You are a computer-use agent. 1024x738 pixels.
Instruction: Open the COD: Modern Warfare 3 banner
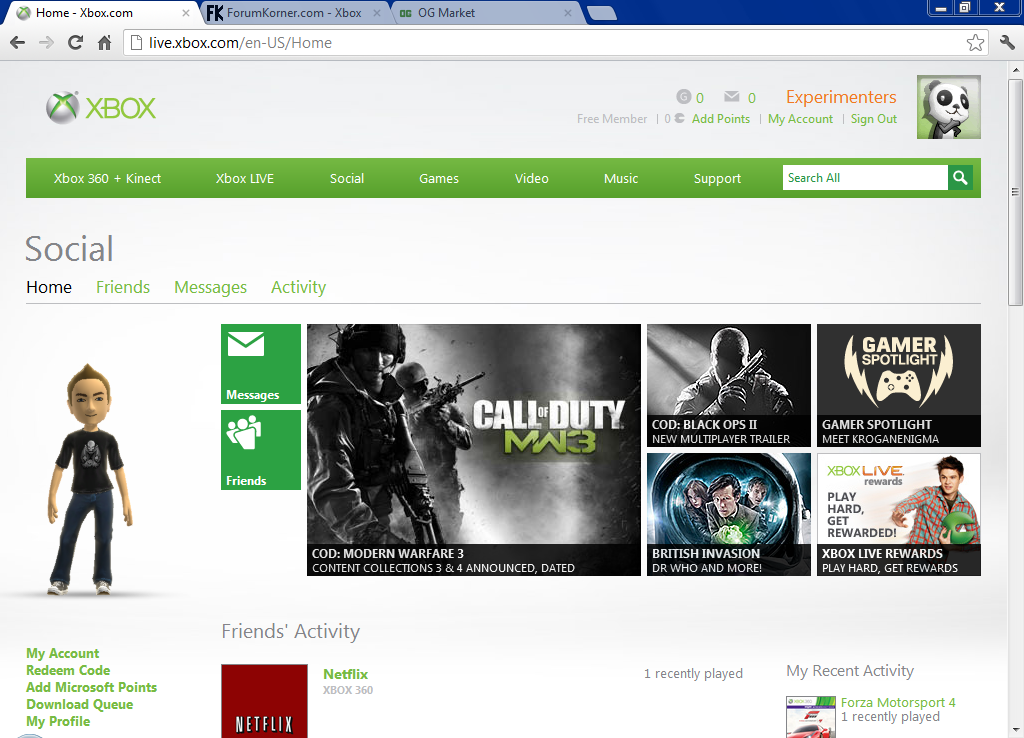point(473,450)
